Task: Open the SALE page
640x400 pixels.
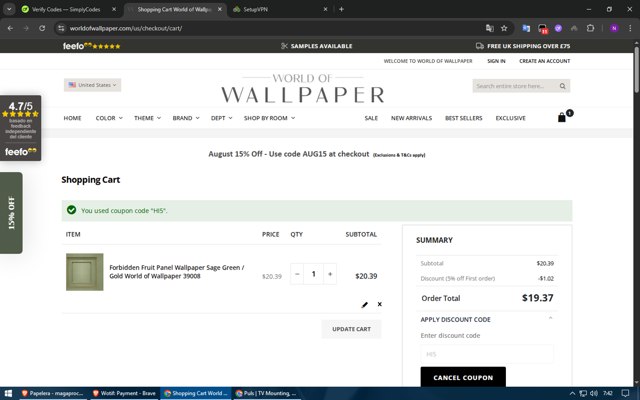Action: [x=371, y=118]
